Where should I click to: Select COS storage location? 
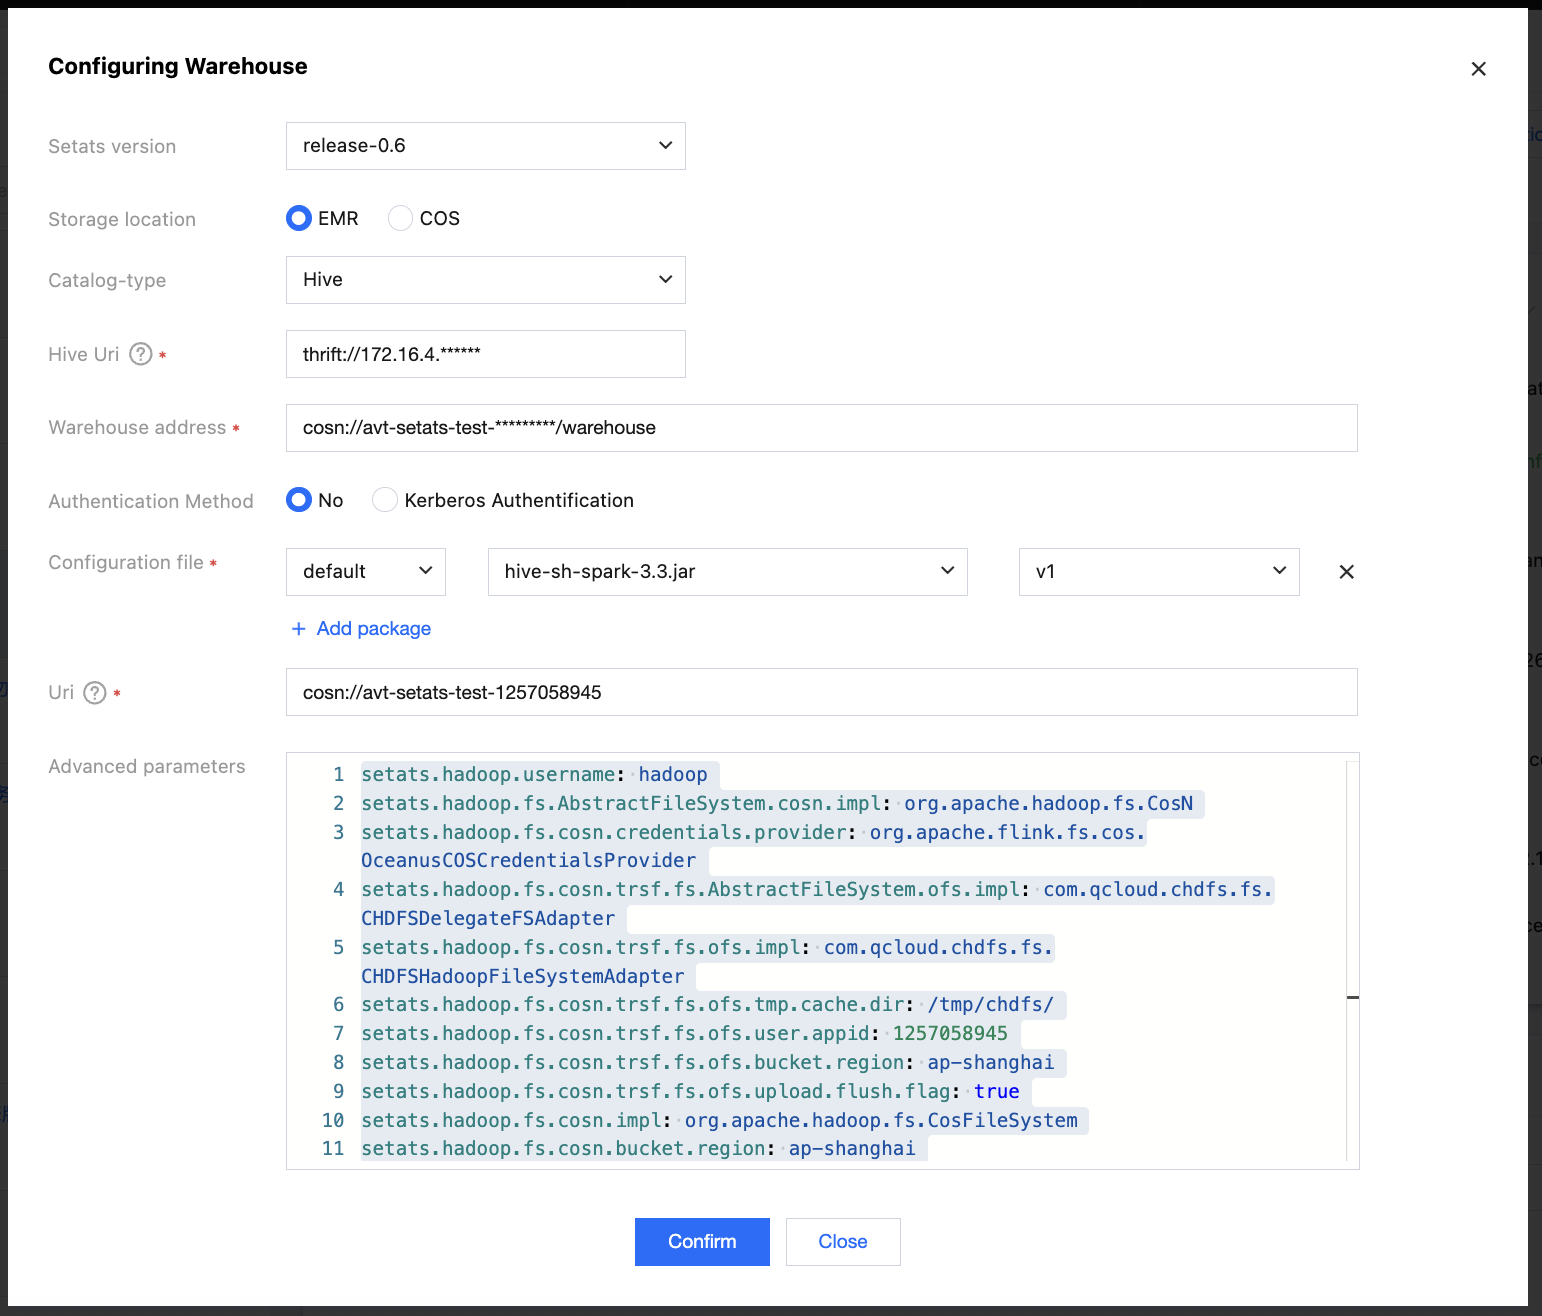pos(400,218)
